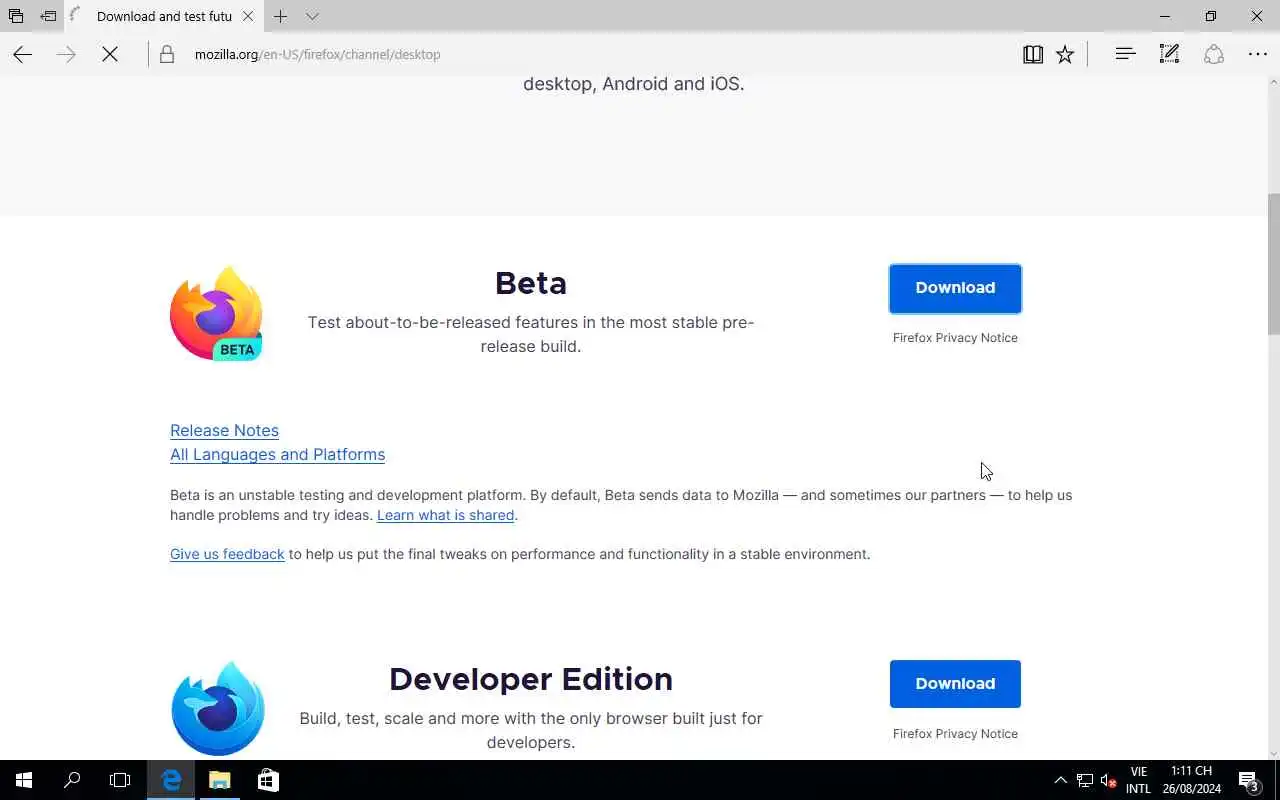Open the tabs you've set aside icon
Image resolution: width=1280 pixels, height=800 pixels.
coord(16,16)
